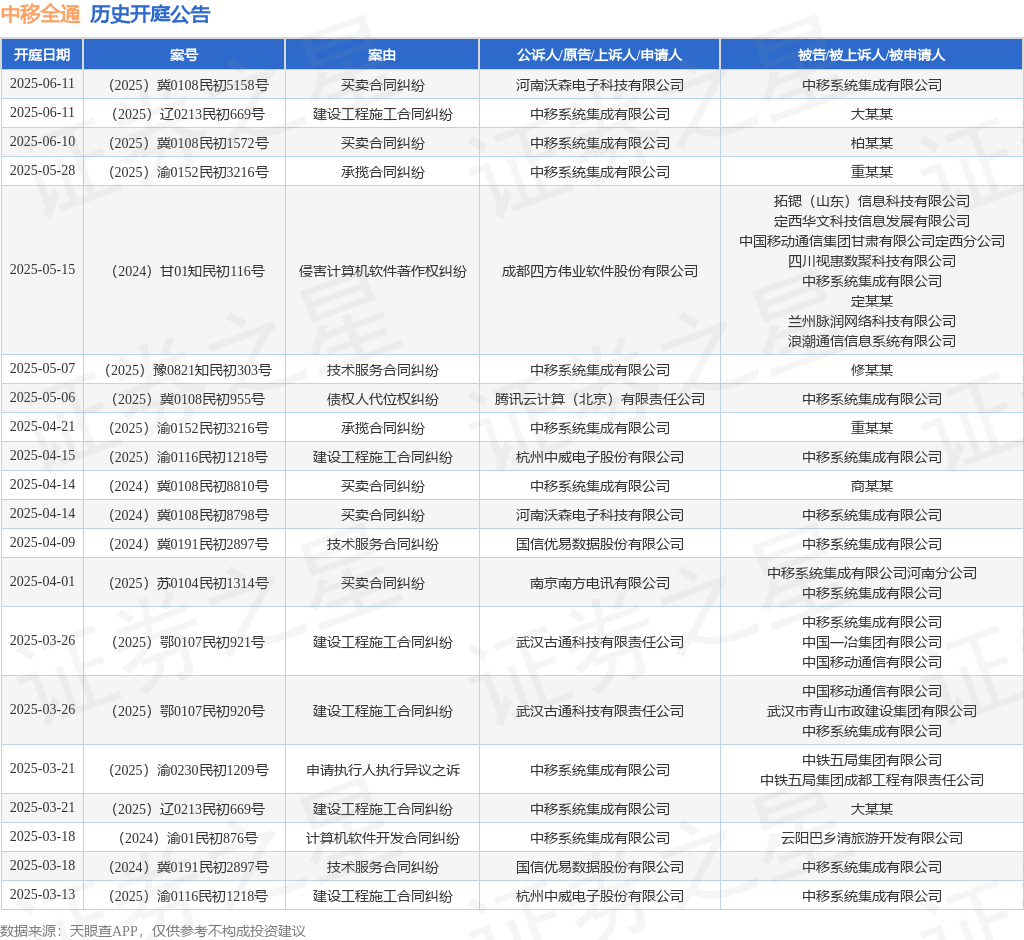Click the 开庭日期 column header
This screenshot has height=940, width=1024.
point(42,55)
